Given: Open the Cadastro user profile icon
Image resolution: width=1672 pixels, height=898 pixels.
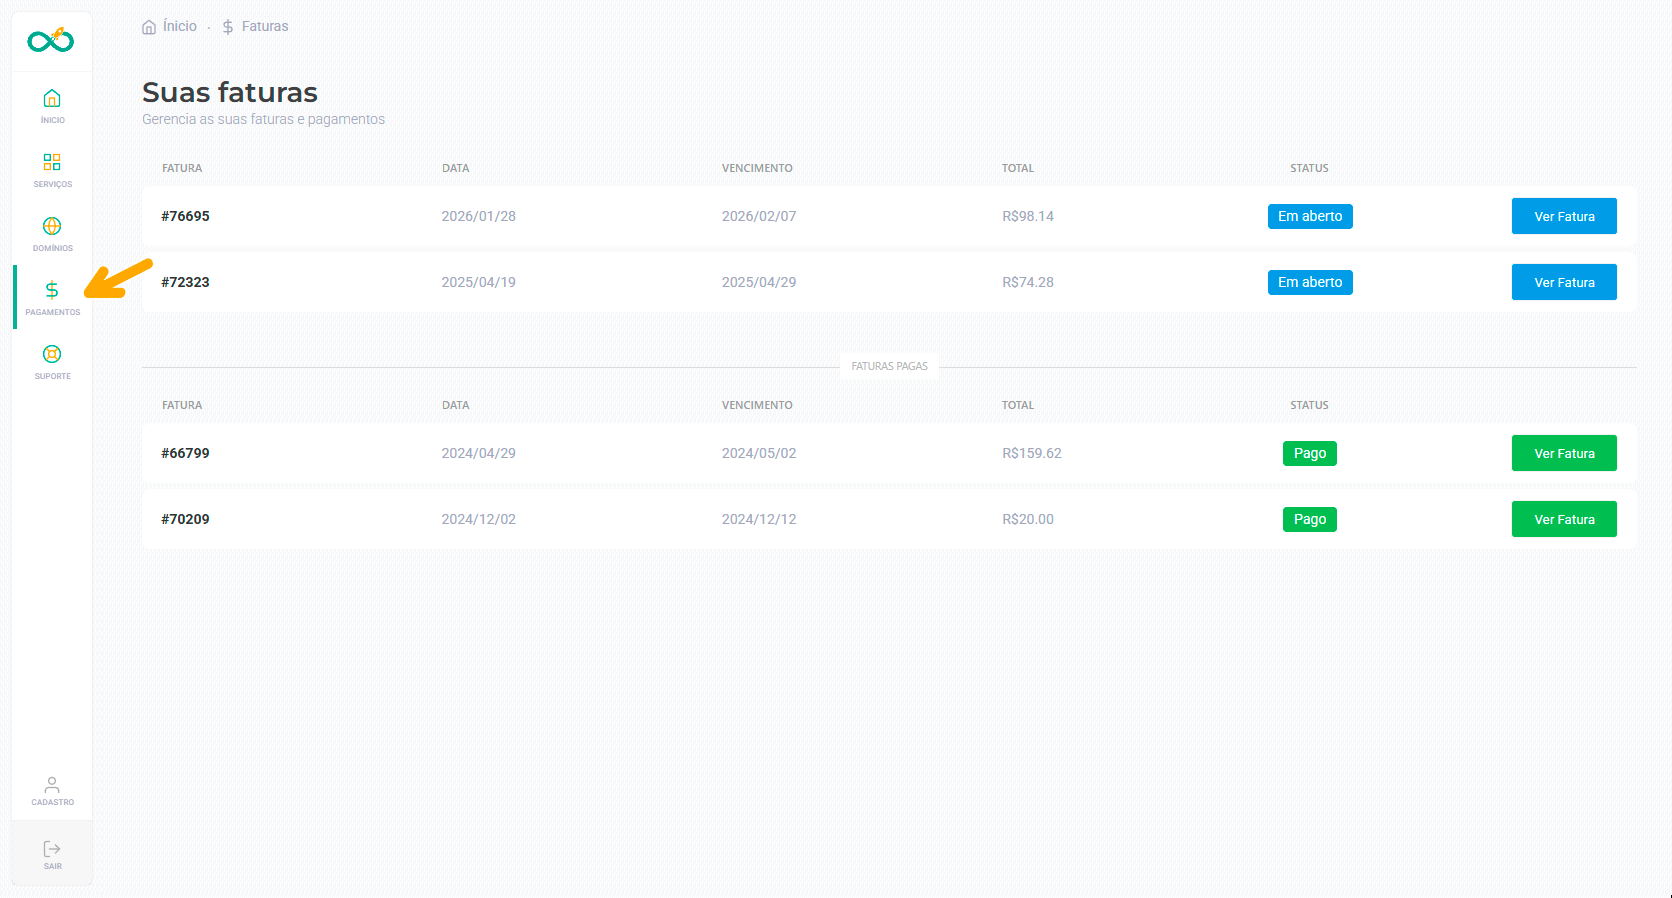Looking at the screenshot, I should tap(52, 786).
